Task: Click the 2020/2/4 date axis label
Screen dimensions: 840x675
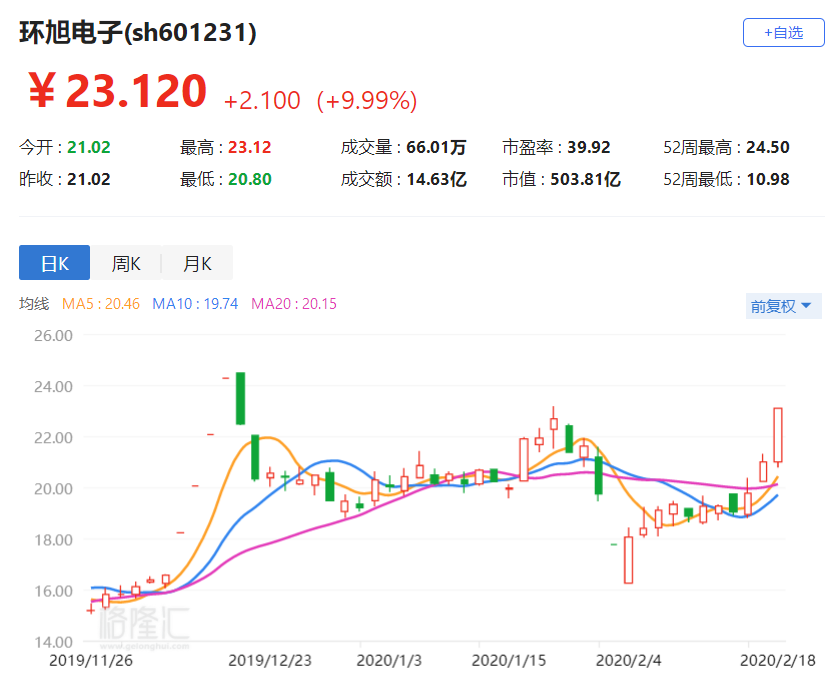Action: pyautogui.click(x=628, y=661)
